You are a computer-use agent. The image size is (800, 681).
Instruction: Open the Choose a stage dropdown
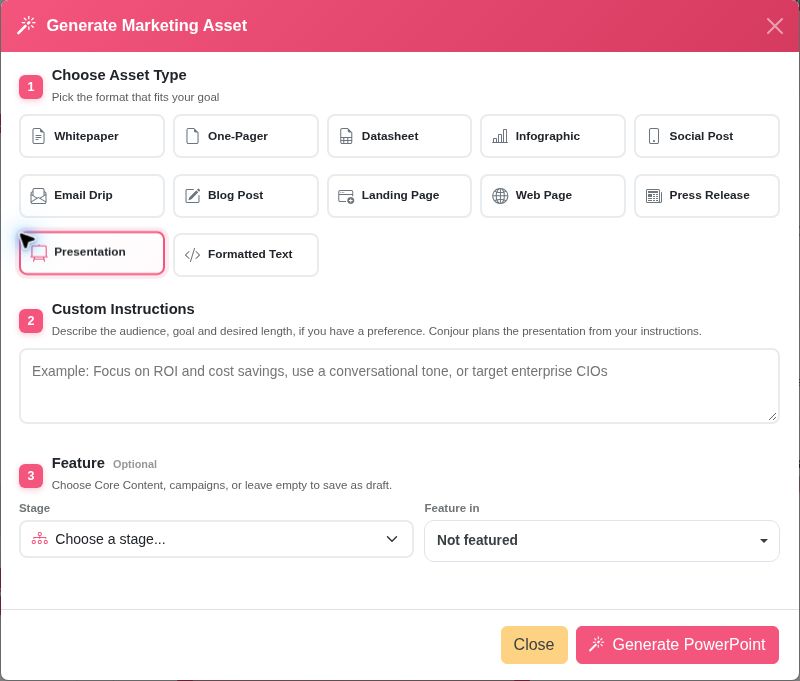tap(216, 539)
